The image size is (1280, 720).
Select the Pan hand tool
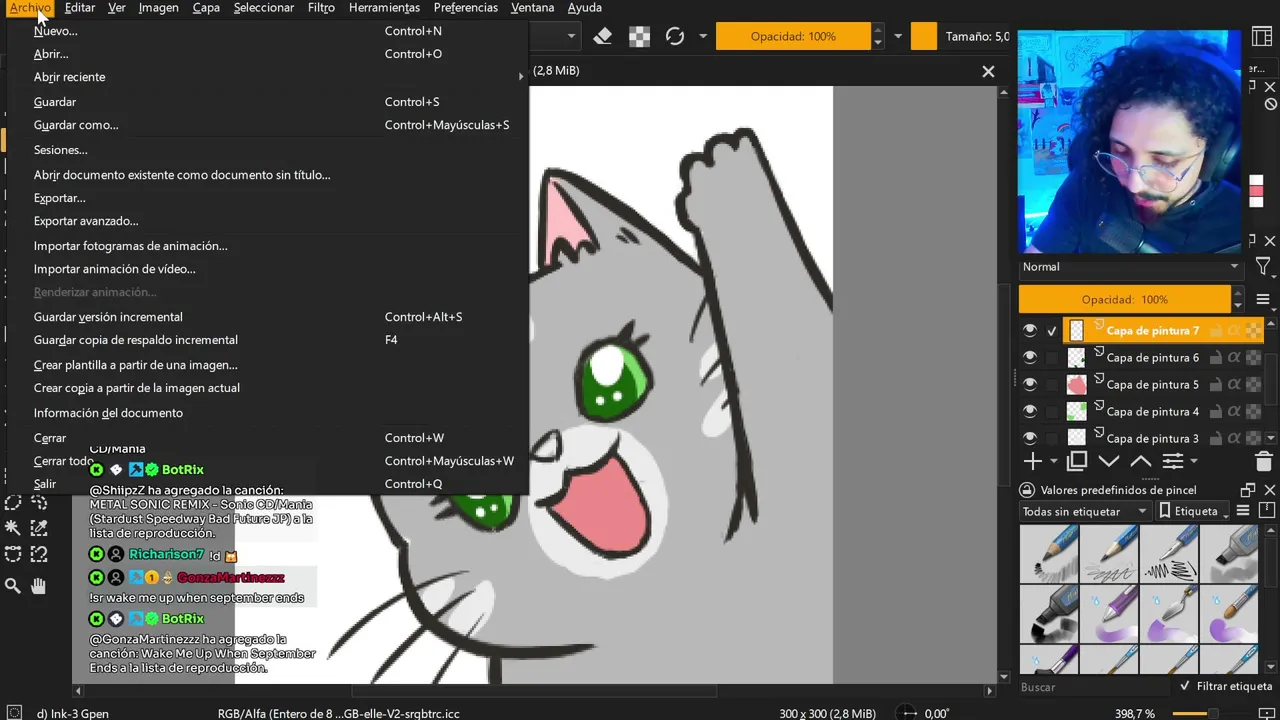pyautogui.click(x=39, y=586)
